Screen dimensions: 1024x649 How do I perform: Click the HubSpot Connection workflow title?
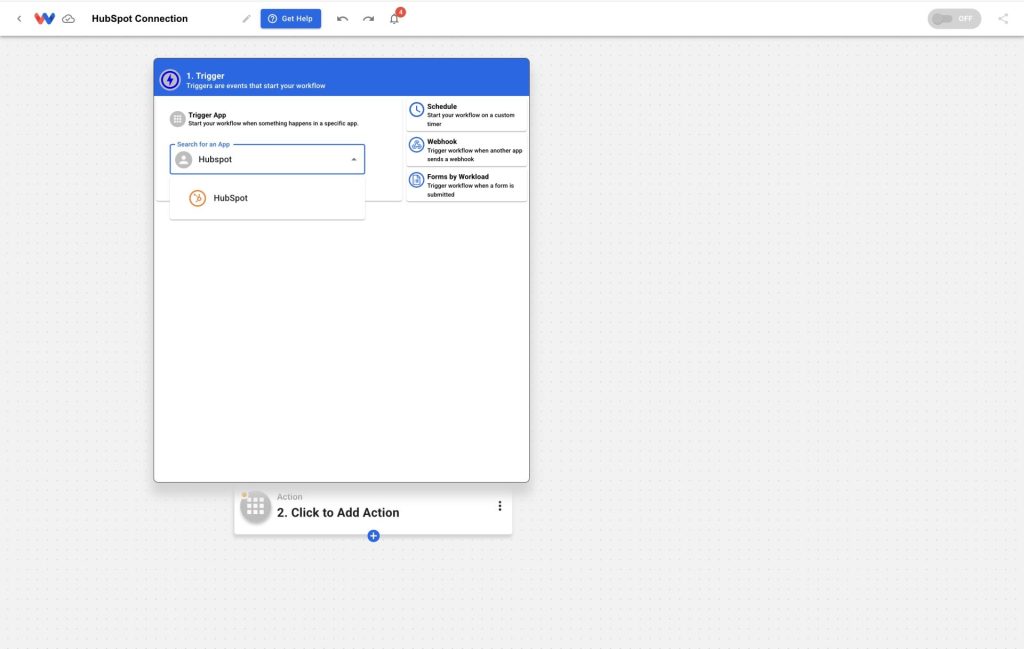140,19
